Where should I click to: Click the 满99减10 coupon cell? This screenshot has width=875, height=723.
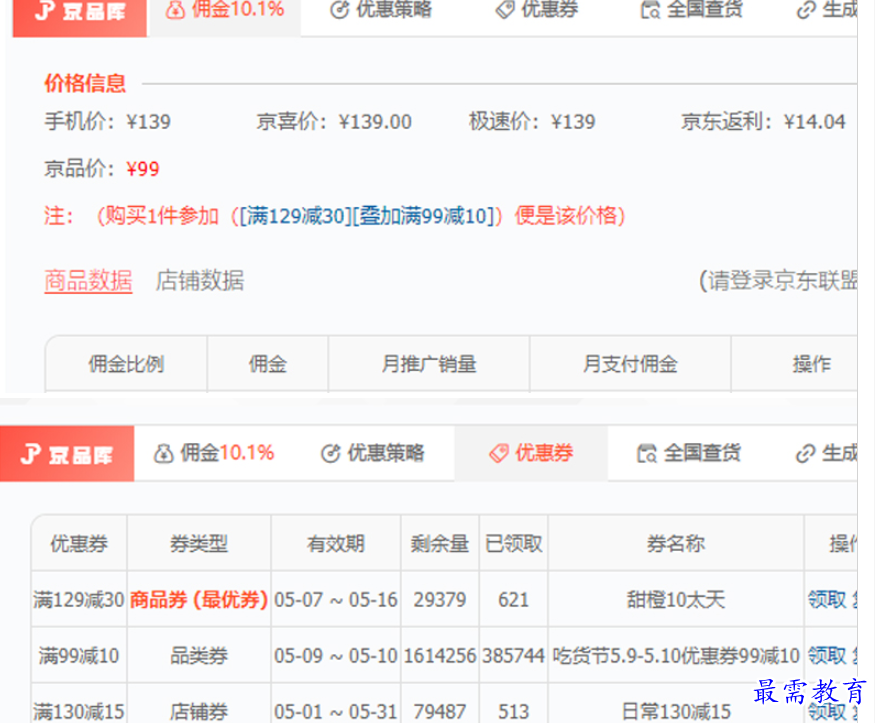(79, 655)
